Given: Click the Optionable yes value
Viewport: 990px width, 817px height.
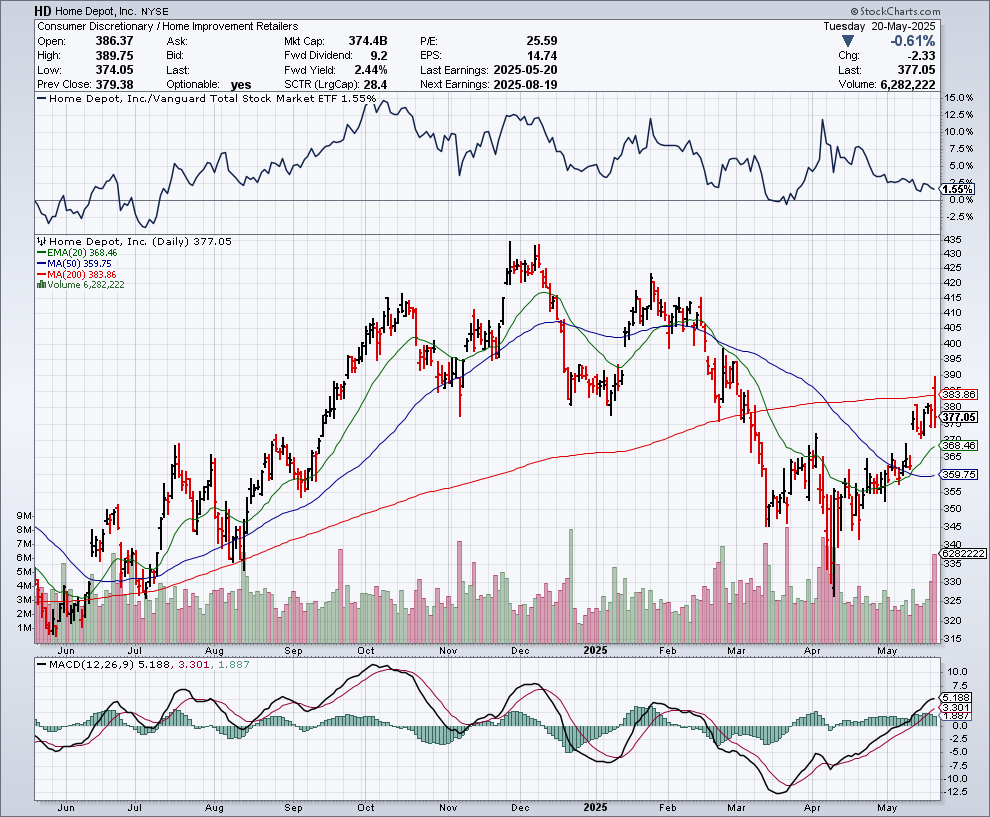Looking at the screenshot, I should (x=241, y=85).
